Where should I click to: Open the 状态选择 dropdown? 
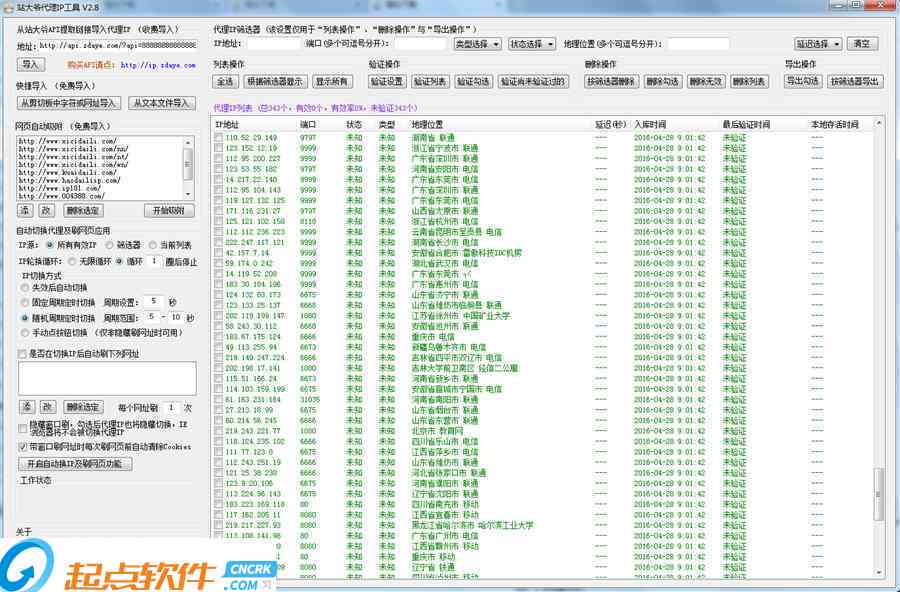tap(532, 44)
